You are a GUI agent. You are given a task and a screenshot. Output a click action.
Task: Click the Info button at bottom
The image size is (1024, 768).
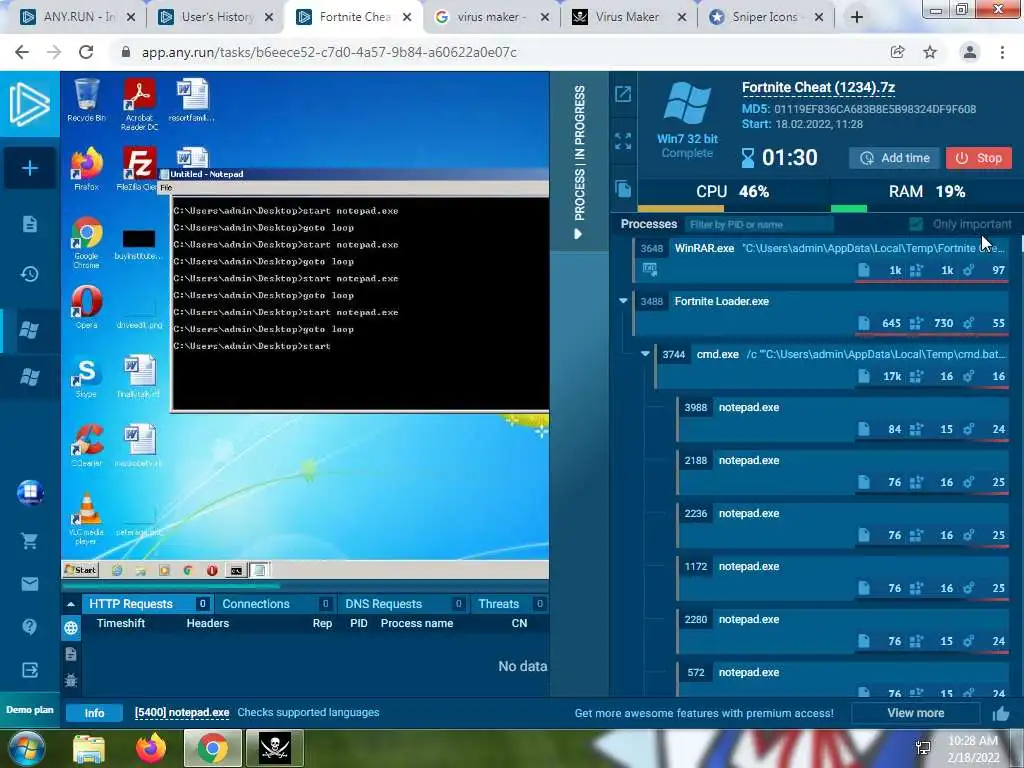click(94, 713)
